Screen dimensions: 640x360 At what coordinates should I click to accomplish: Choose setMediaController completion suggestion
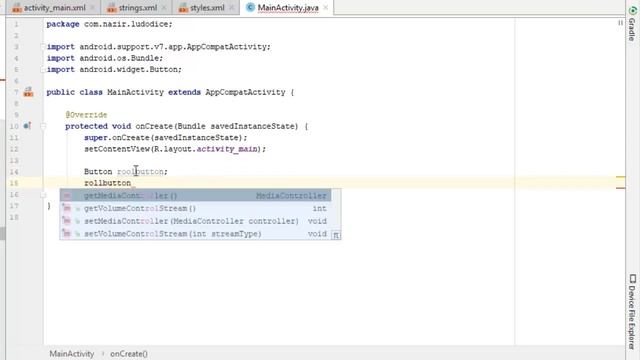point(196,221)
